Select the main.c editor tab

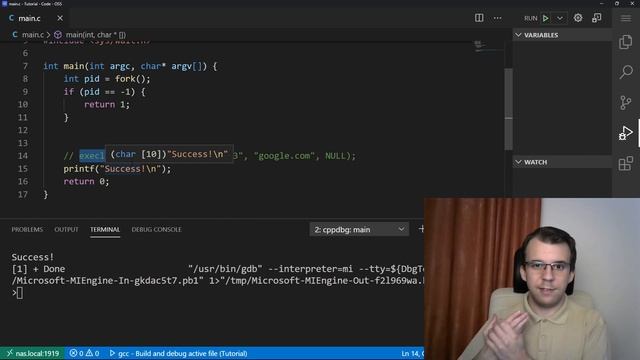coord(29,18)
